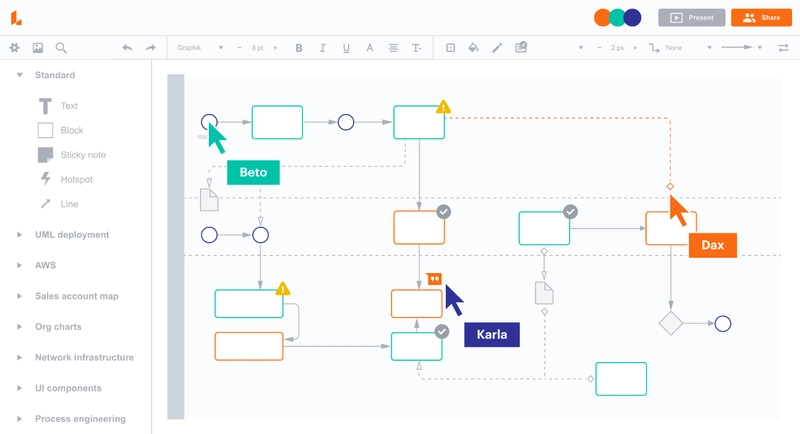The width and height of the screenshot is (800, 434).
Task: Click checkmark badge on the middle orange box
Action: tap(444, 212)
